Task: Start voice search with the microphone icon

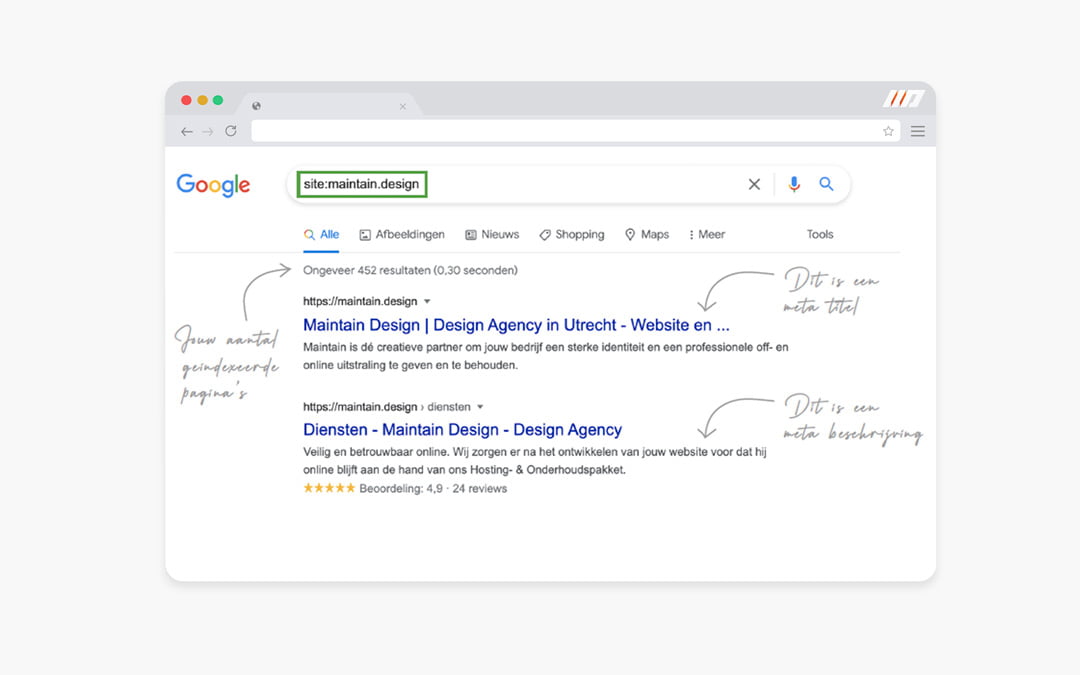Action: pos(794,184)
